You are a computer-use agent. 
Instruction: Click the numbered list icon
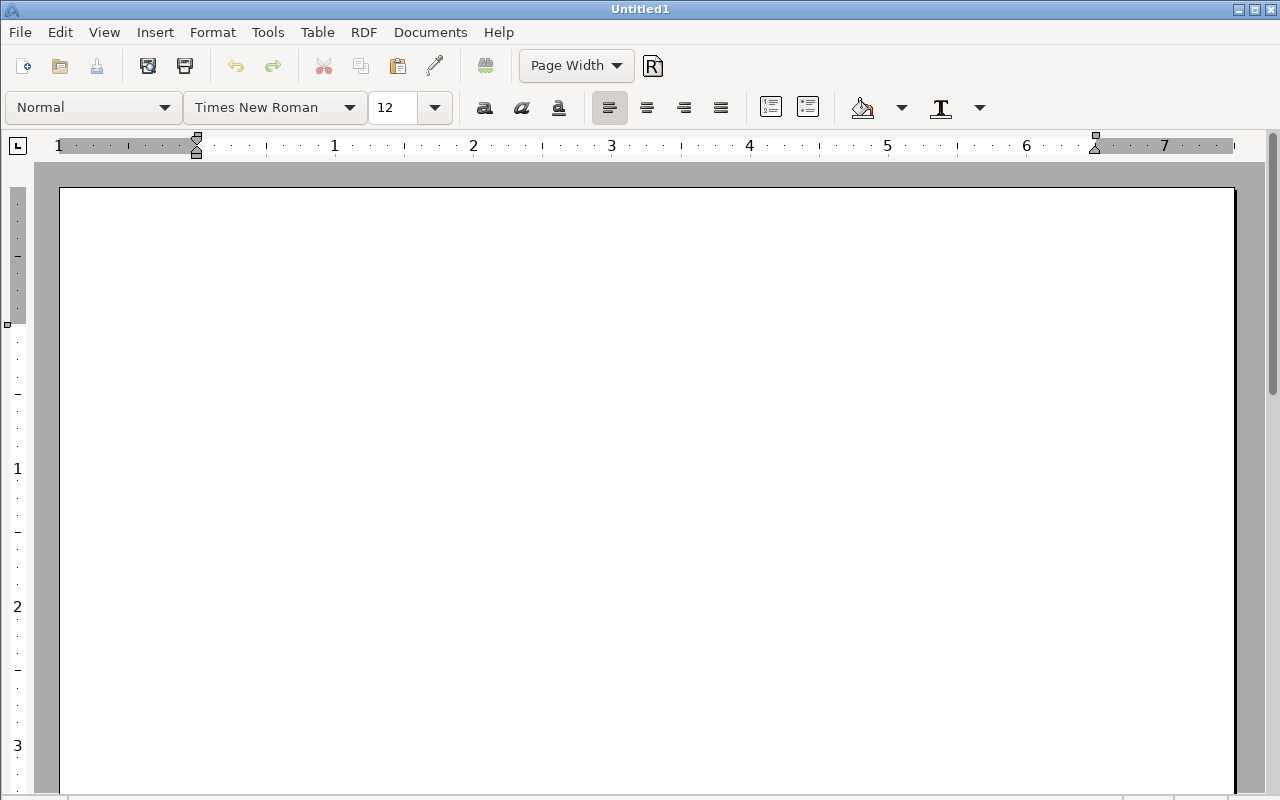click(771, 107)
